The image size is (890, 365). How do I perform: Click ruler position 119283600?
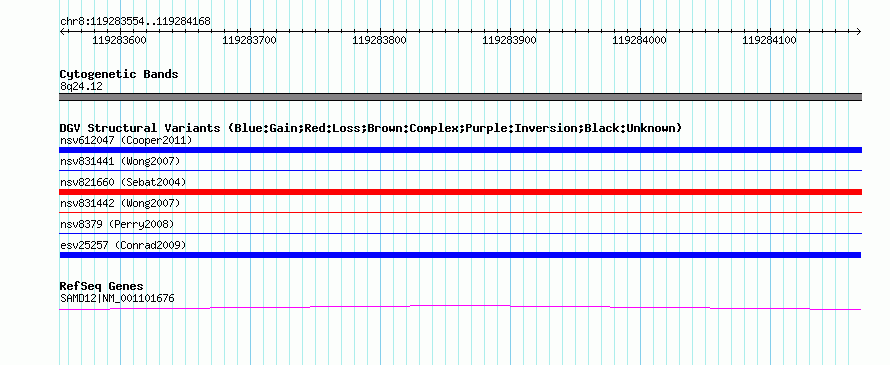[119, 40]
